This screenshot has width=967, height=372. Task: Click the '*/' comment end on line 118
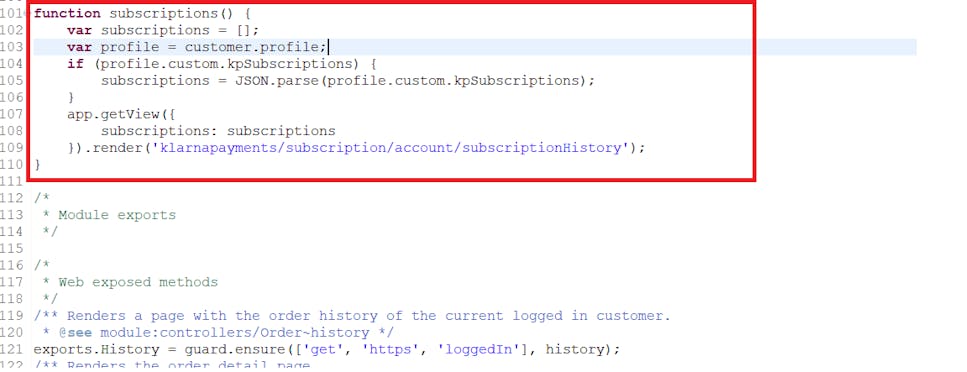(50, 299)
